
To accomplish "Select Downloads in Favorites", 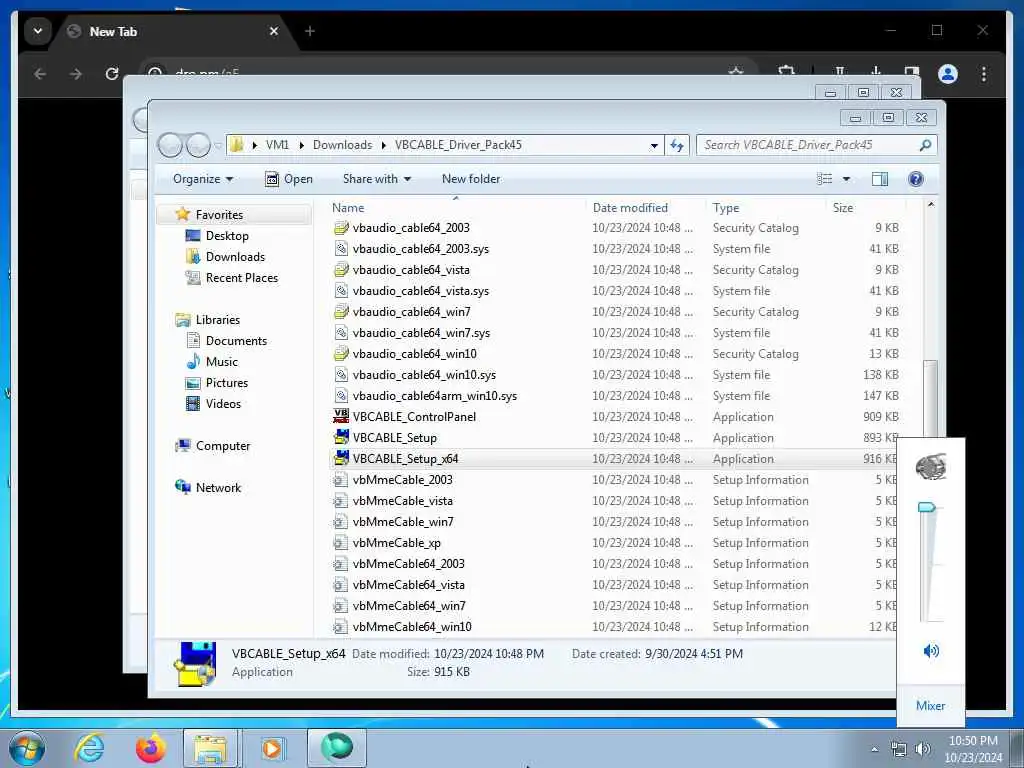I will pyautogui.click(x=235, y=257).
